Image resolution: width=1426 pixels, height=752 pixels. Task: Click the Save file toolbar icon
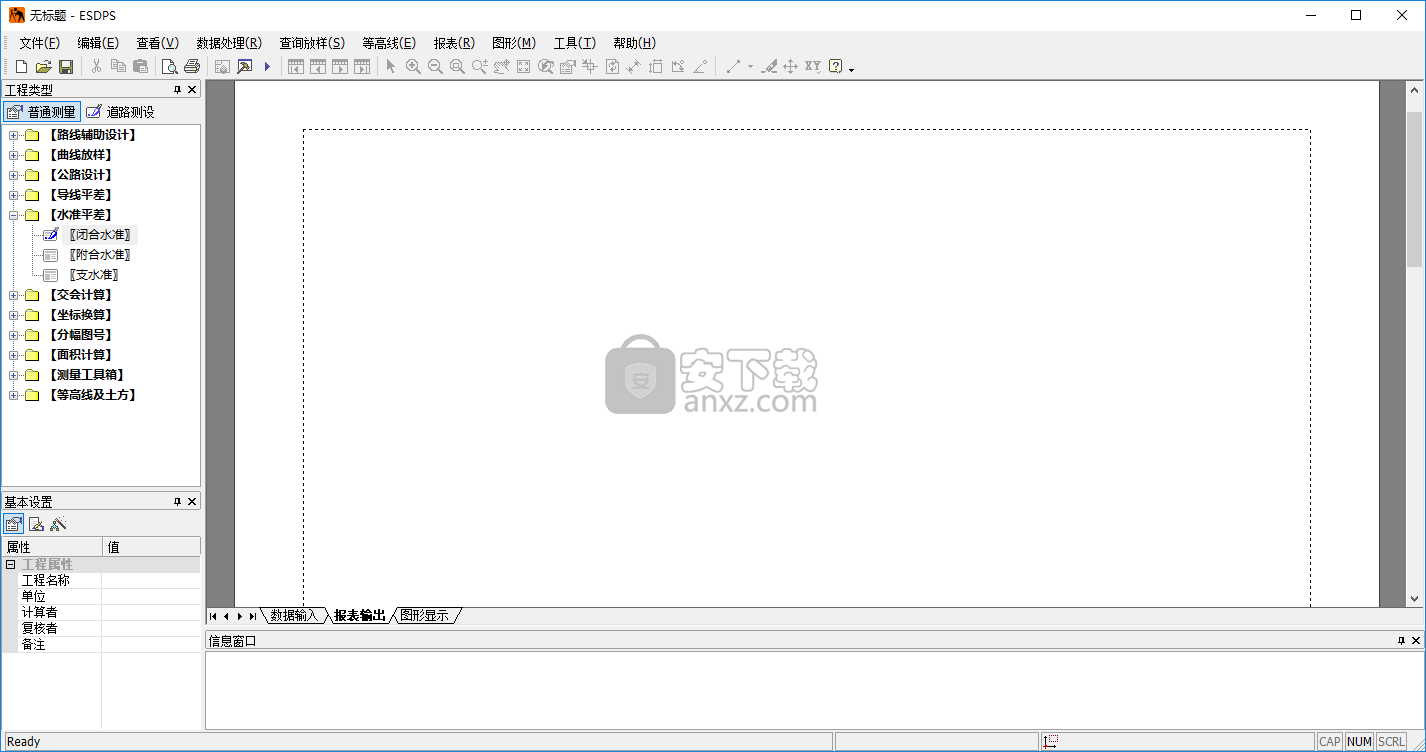point(66,67)
